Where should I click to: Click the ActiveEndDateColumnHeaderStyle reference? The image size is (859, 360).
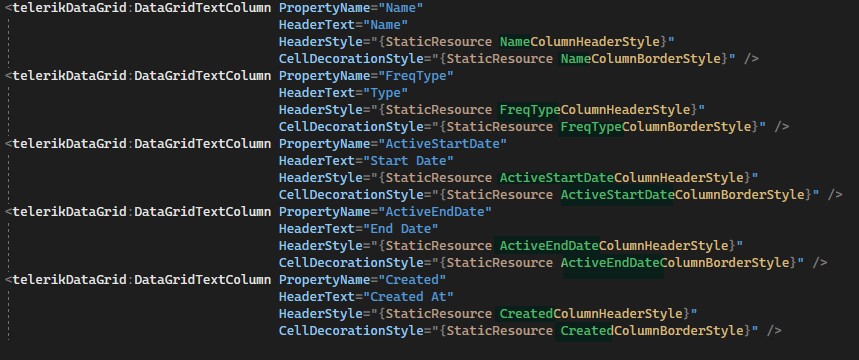coord(614,245)
